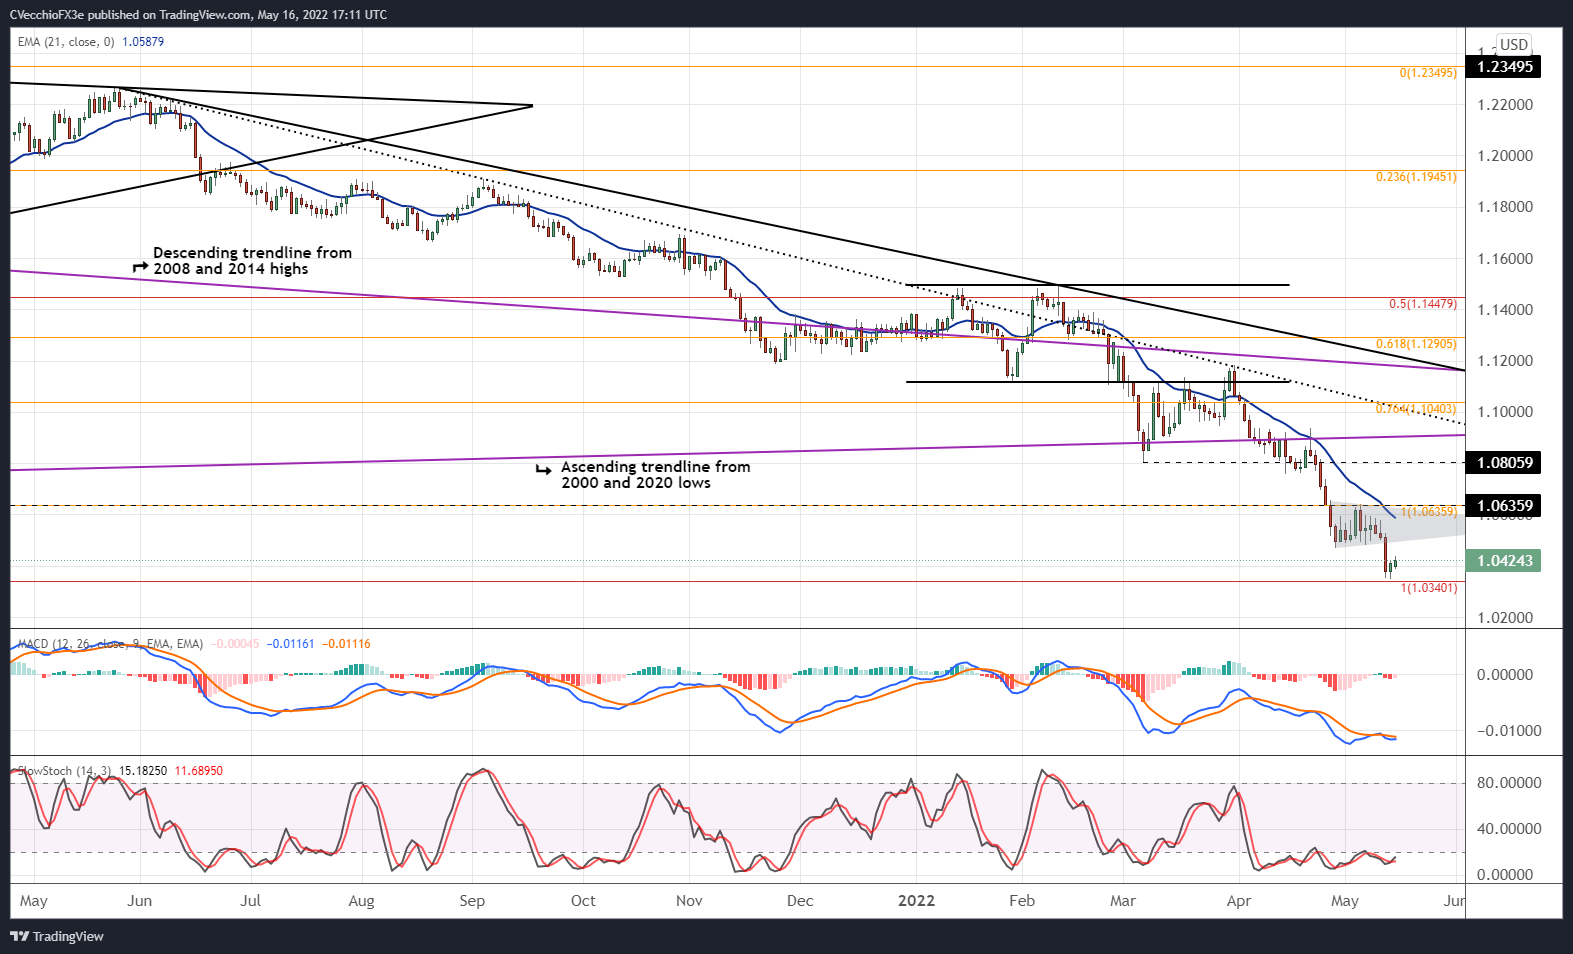
Task: Click the Sep label on the time axis
Action: (472, 901)
